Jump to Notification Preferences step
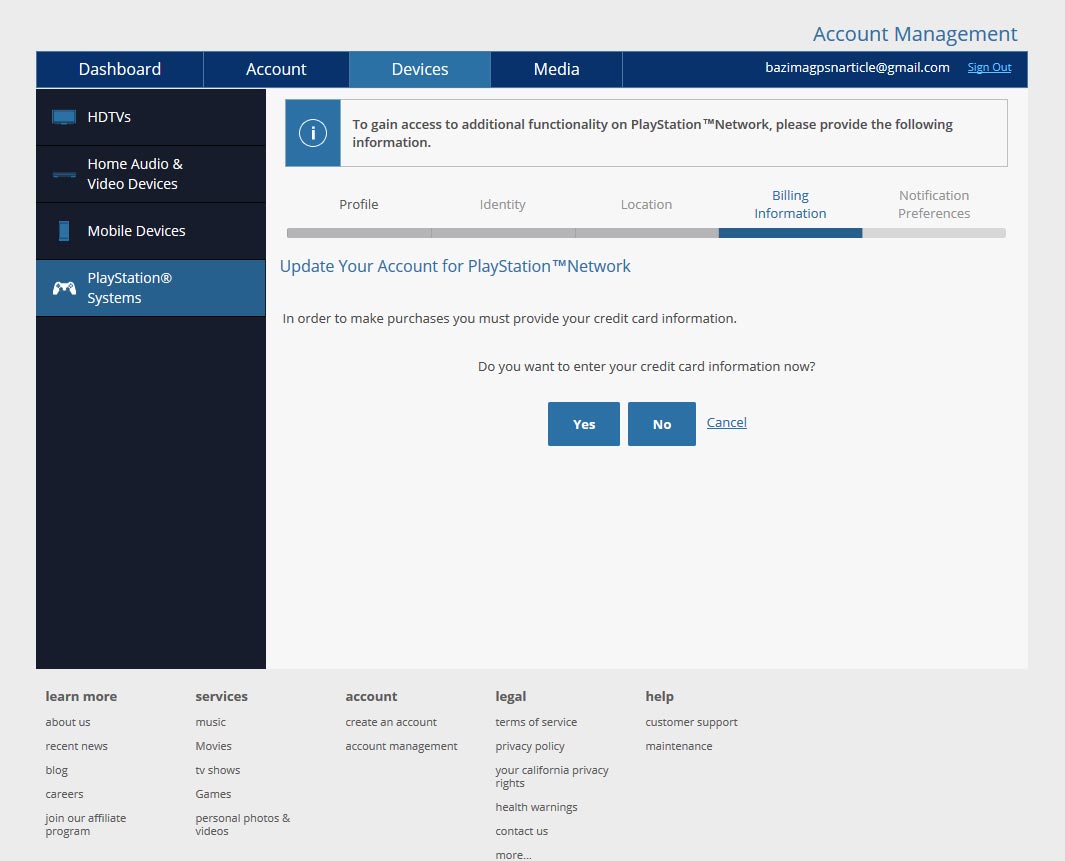This screenshot has width=1065, height=861. pos(934,205)
